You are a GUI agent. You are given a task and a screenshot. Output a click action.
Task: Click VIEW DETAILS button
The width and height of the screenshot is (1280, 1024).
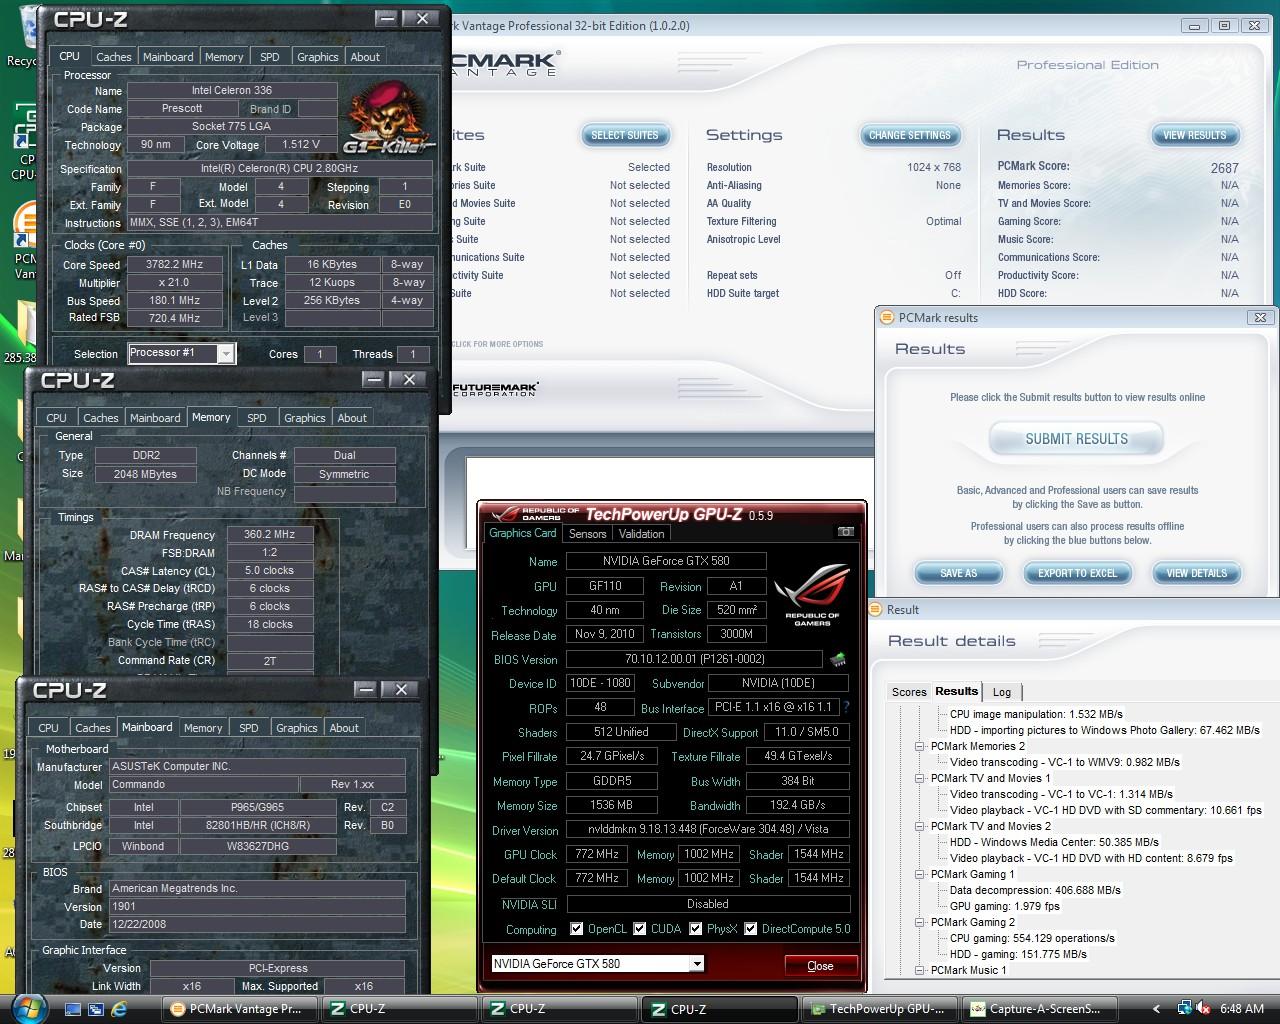tap(1196, 573)
